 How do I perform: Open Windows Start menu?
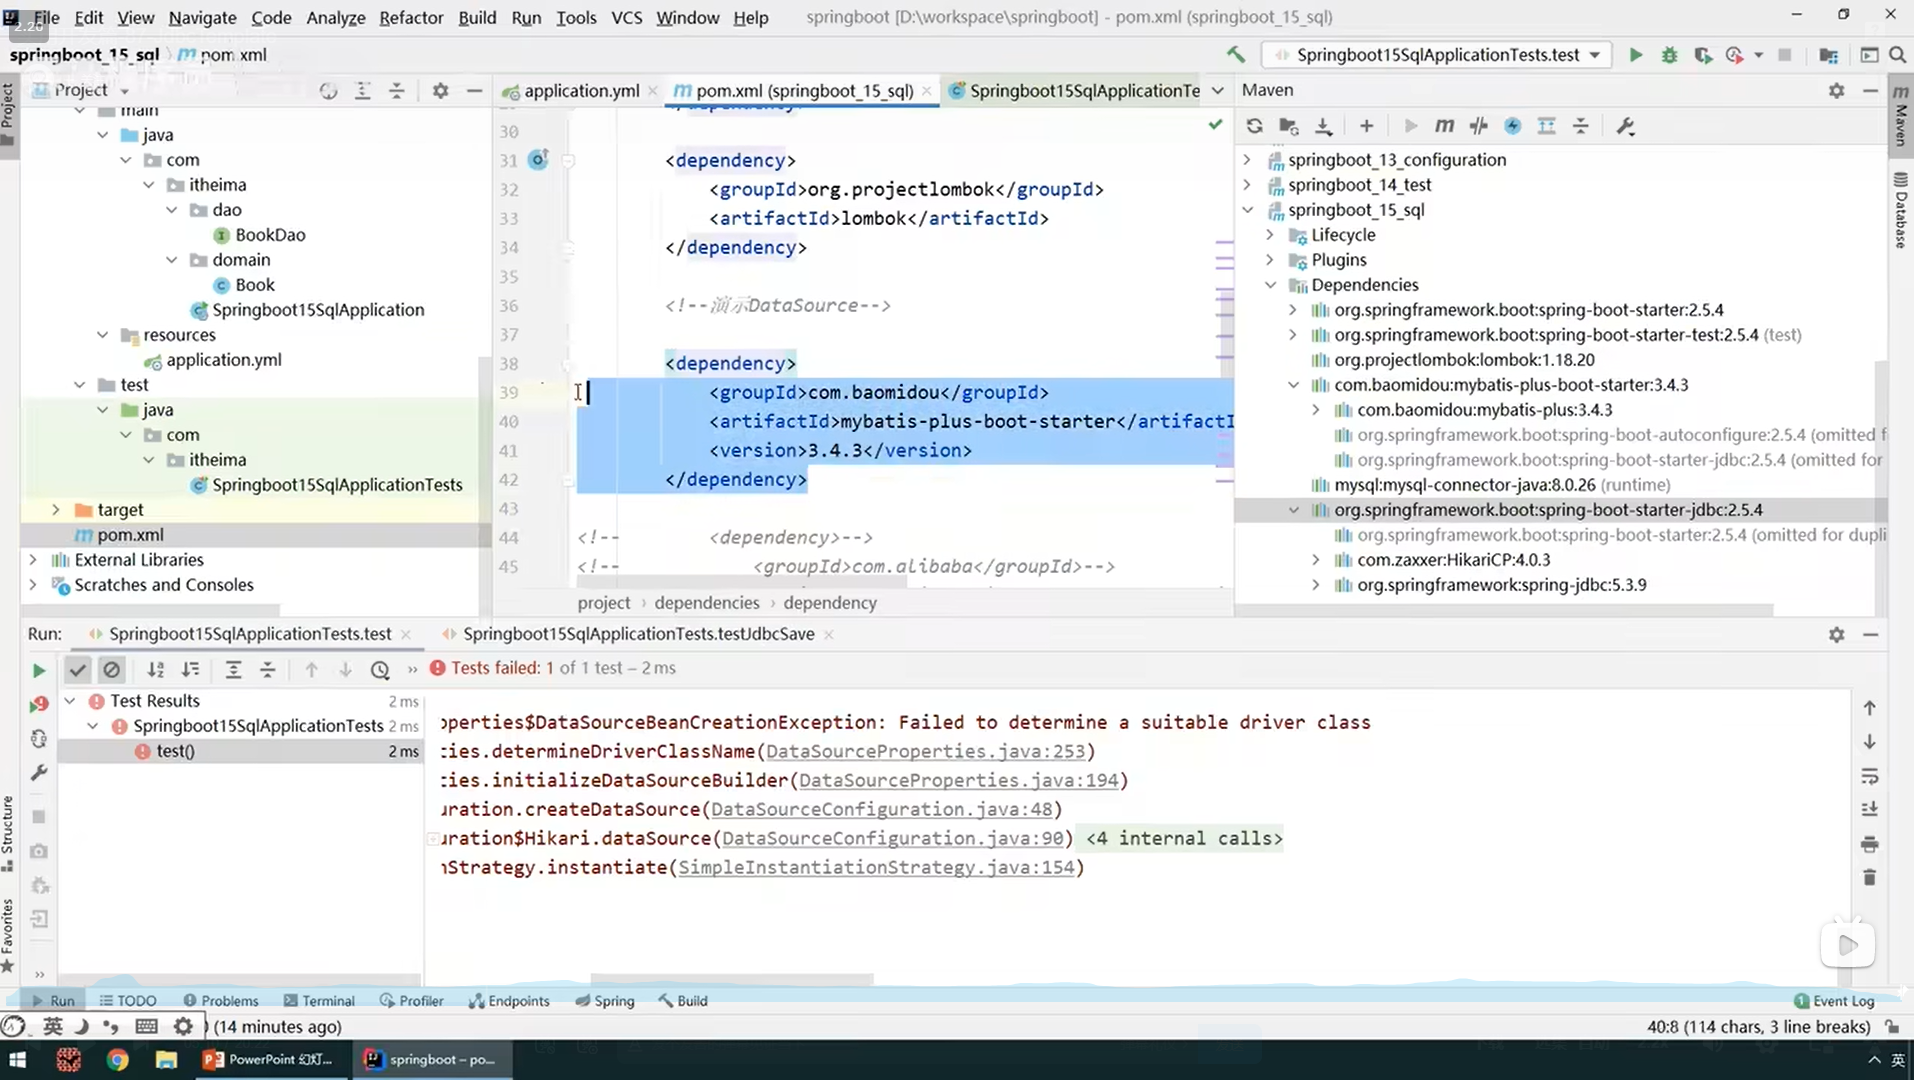point(17,1059)
